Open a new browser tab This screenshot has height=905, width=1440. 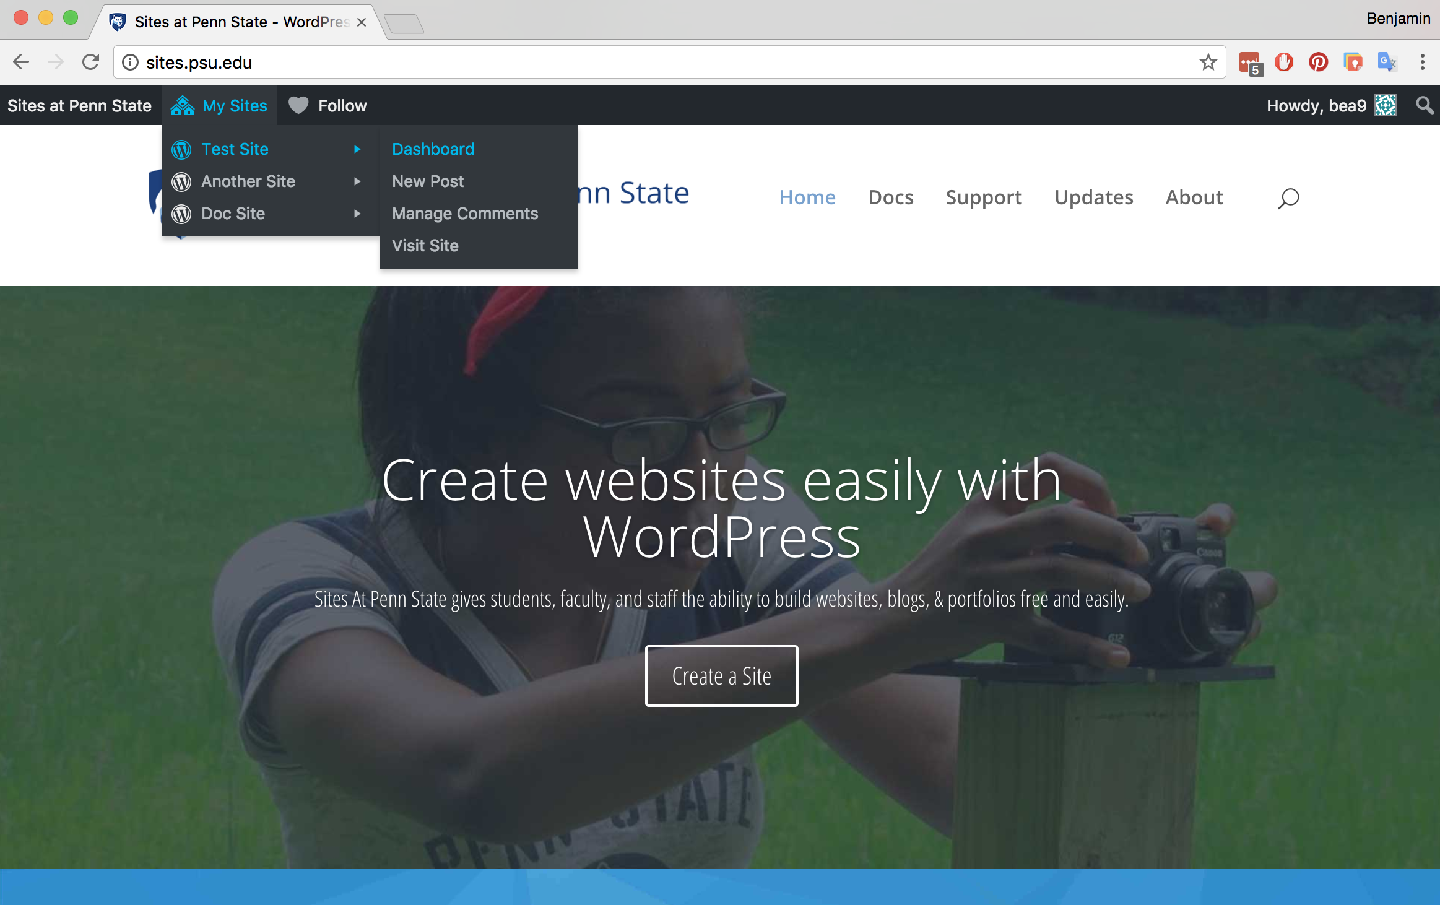click(x=404, y=24)
